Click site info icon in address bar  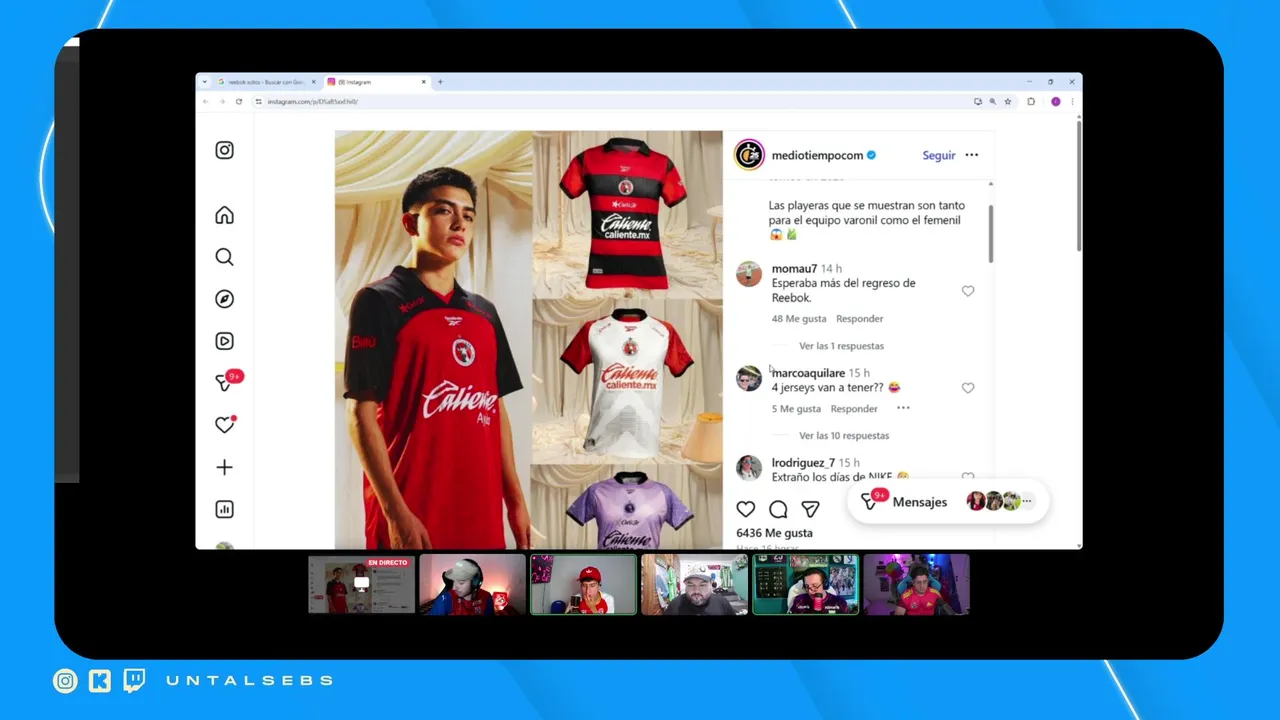point(258,101)
